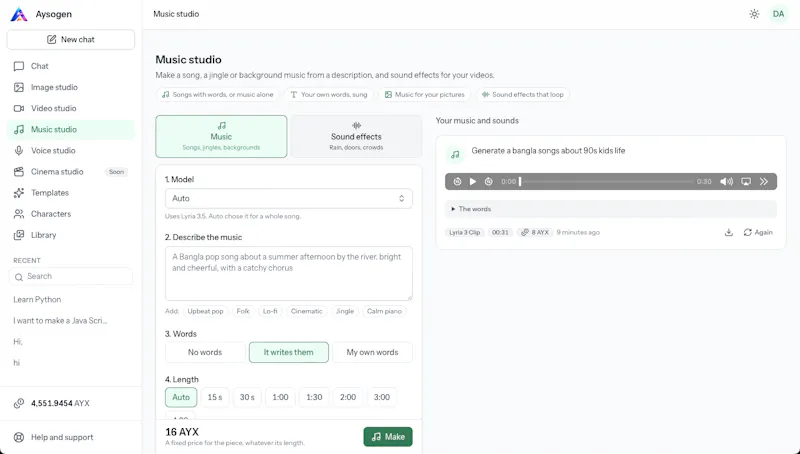
Task: Open the Templates page
Action: click(x=70, y=193)
